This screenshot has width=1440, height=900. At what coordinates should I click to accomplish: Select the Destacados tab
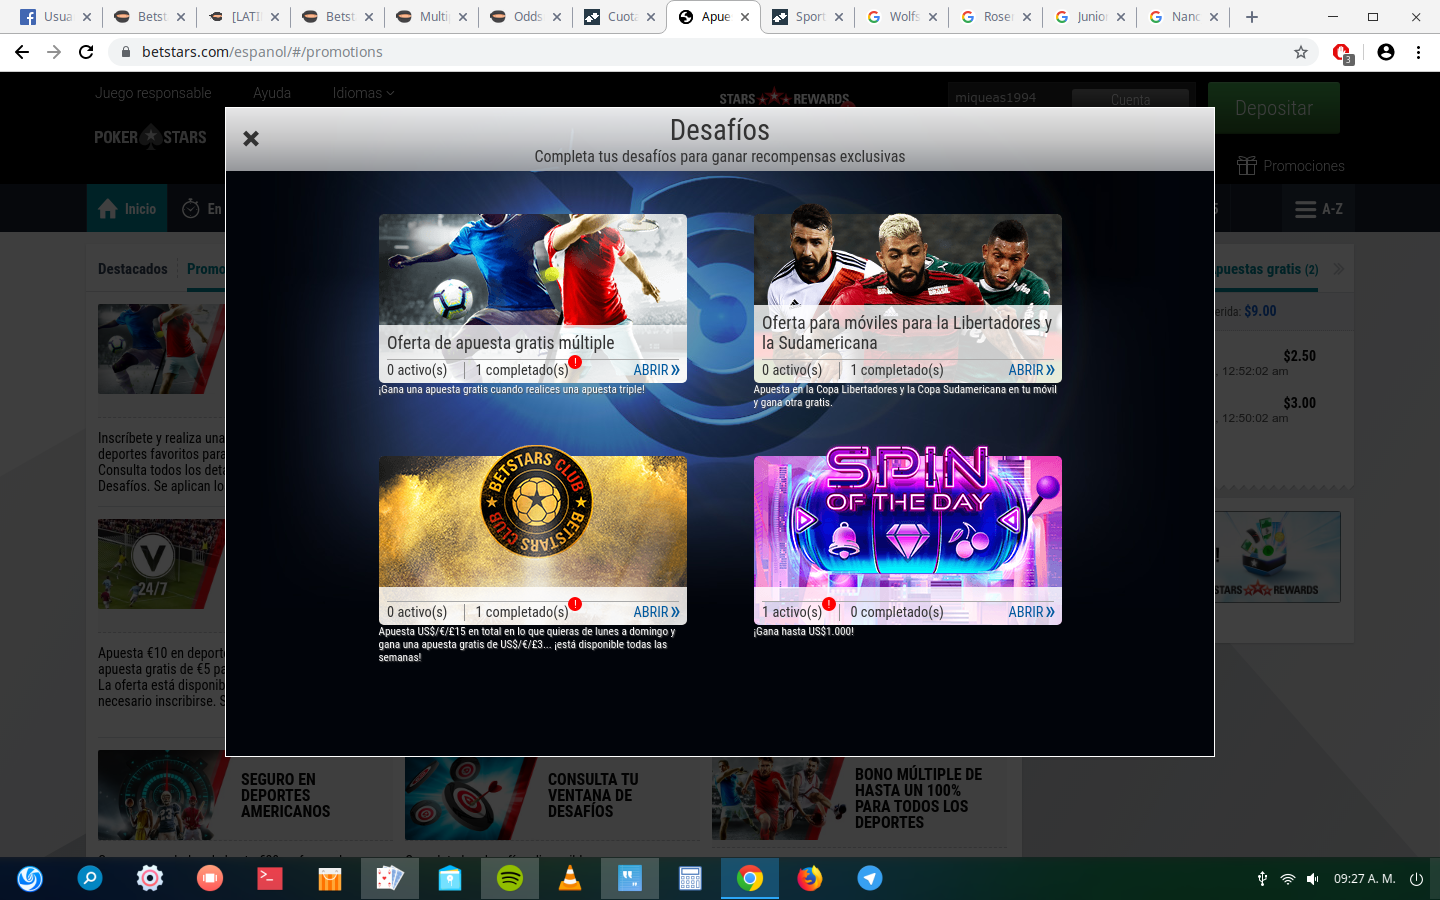pyautogui.click(x=133, y=269)
